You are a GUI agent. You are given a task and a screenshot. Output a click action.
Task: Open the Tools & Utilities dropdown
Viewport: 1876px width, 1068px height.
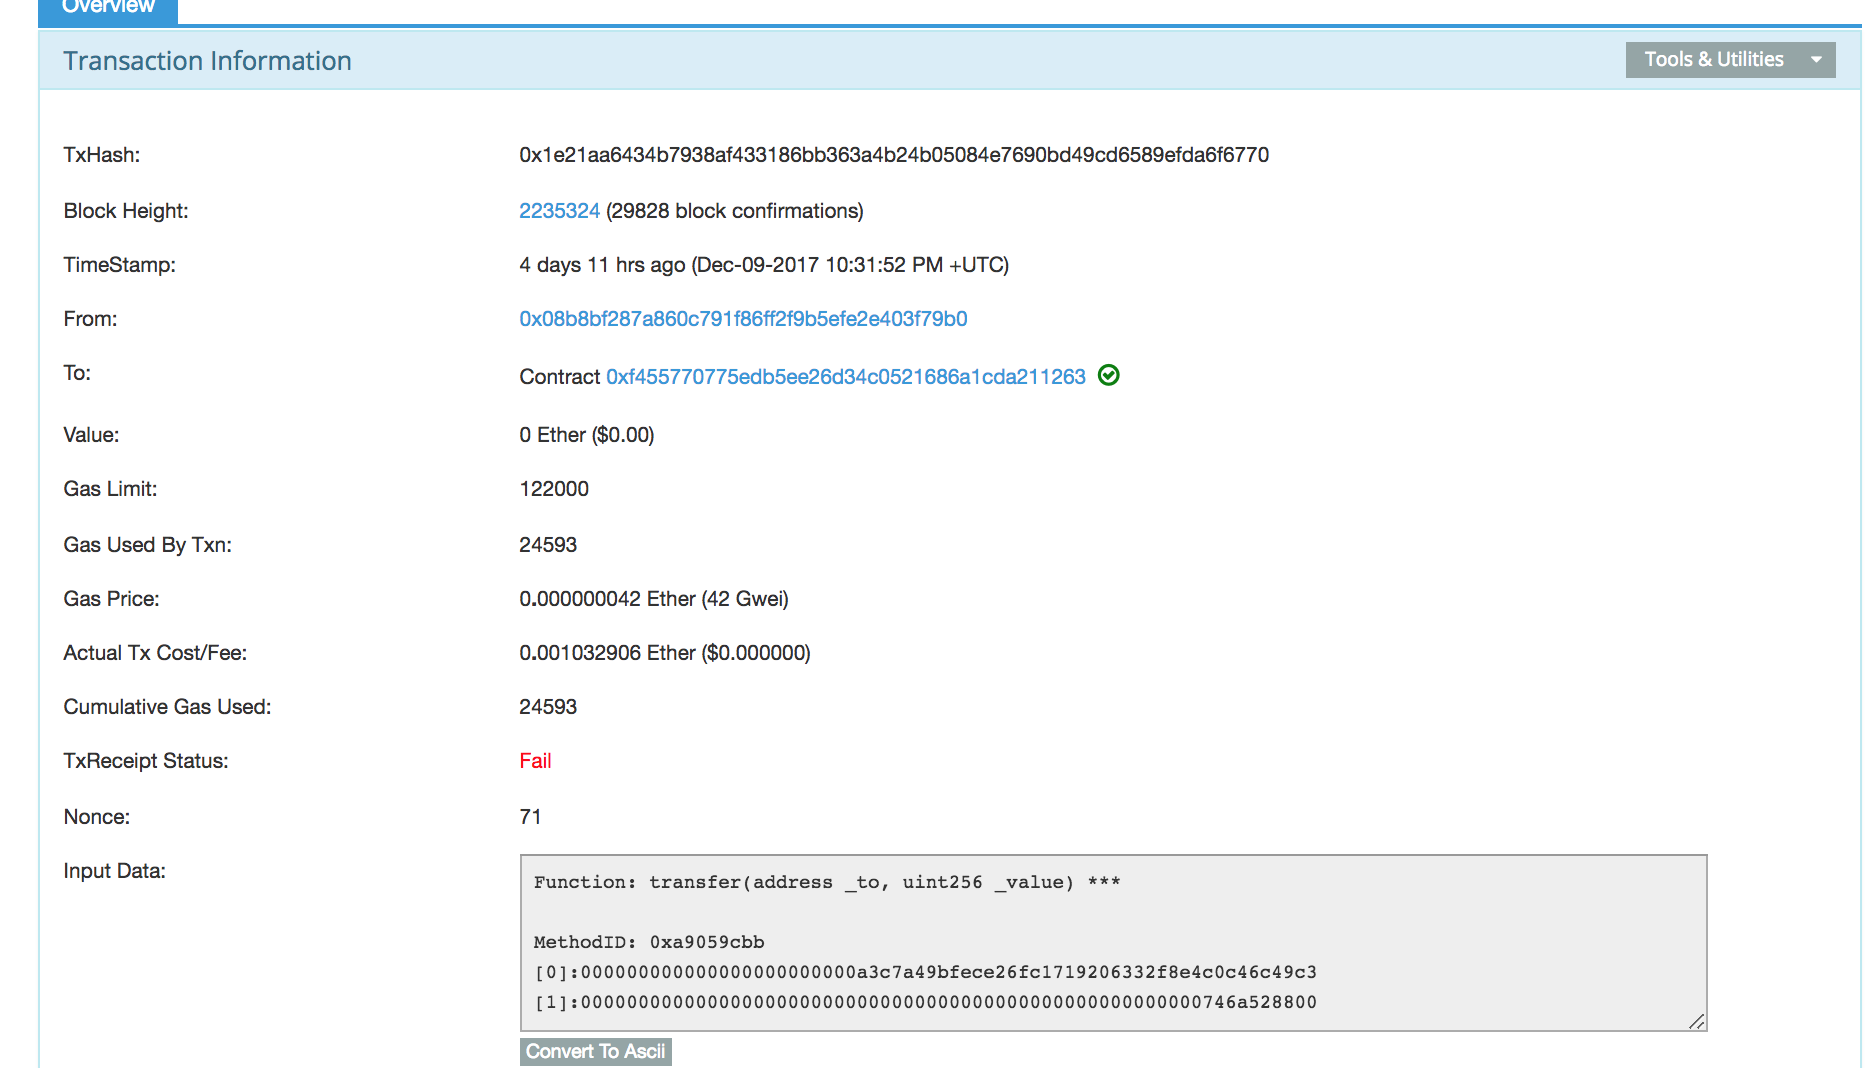[1730, 60]
